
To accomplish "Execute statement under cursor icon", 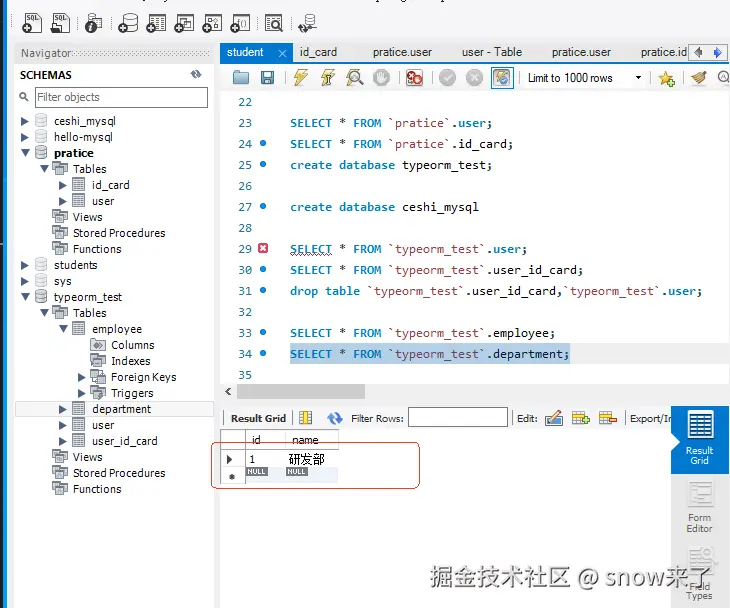I will pyautogui.click(x=328, y=77).
